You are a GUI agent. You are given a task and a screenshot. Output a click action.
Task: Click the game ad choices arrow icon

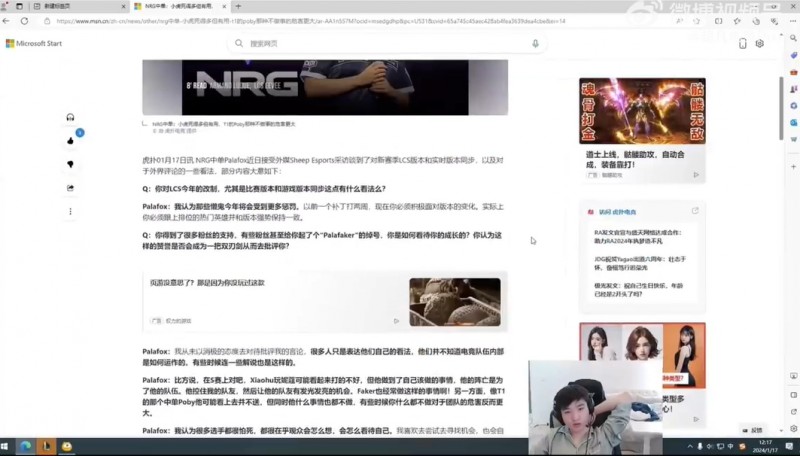point(696,175)
